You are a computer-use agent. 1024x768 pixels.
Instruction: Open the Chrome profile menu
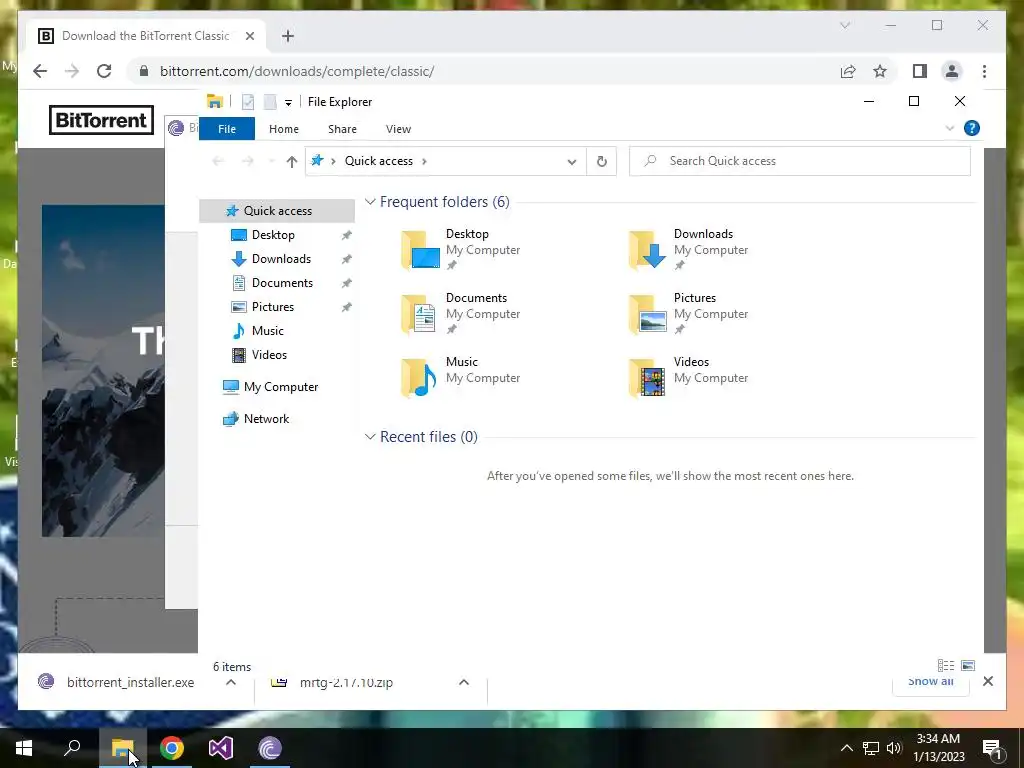point(952,71)
